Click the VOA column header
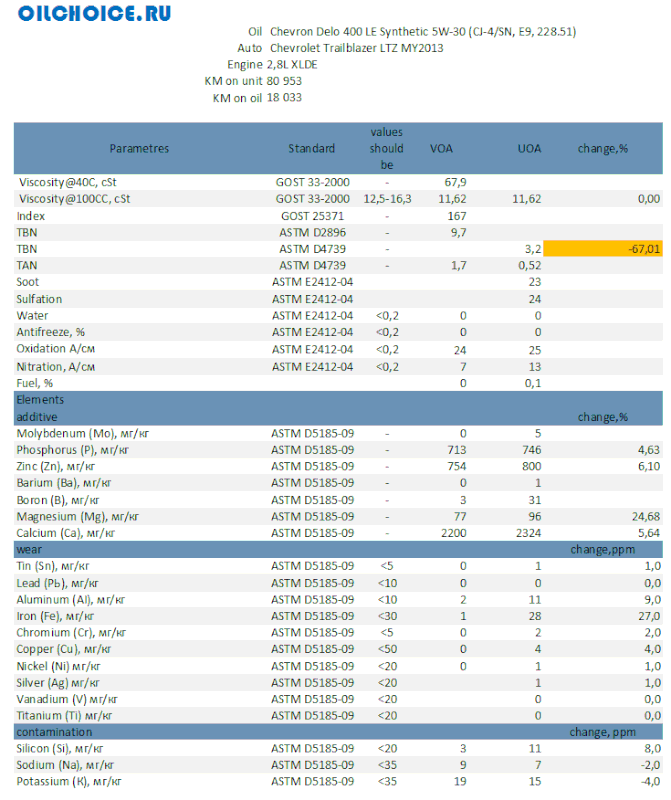The height and width of the screenshot is (800, 671). tap(441, 148)
